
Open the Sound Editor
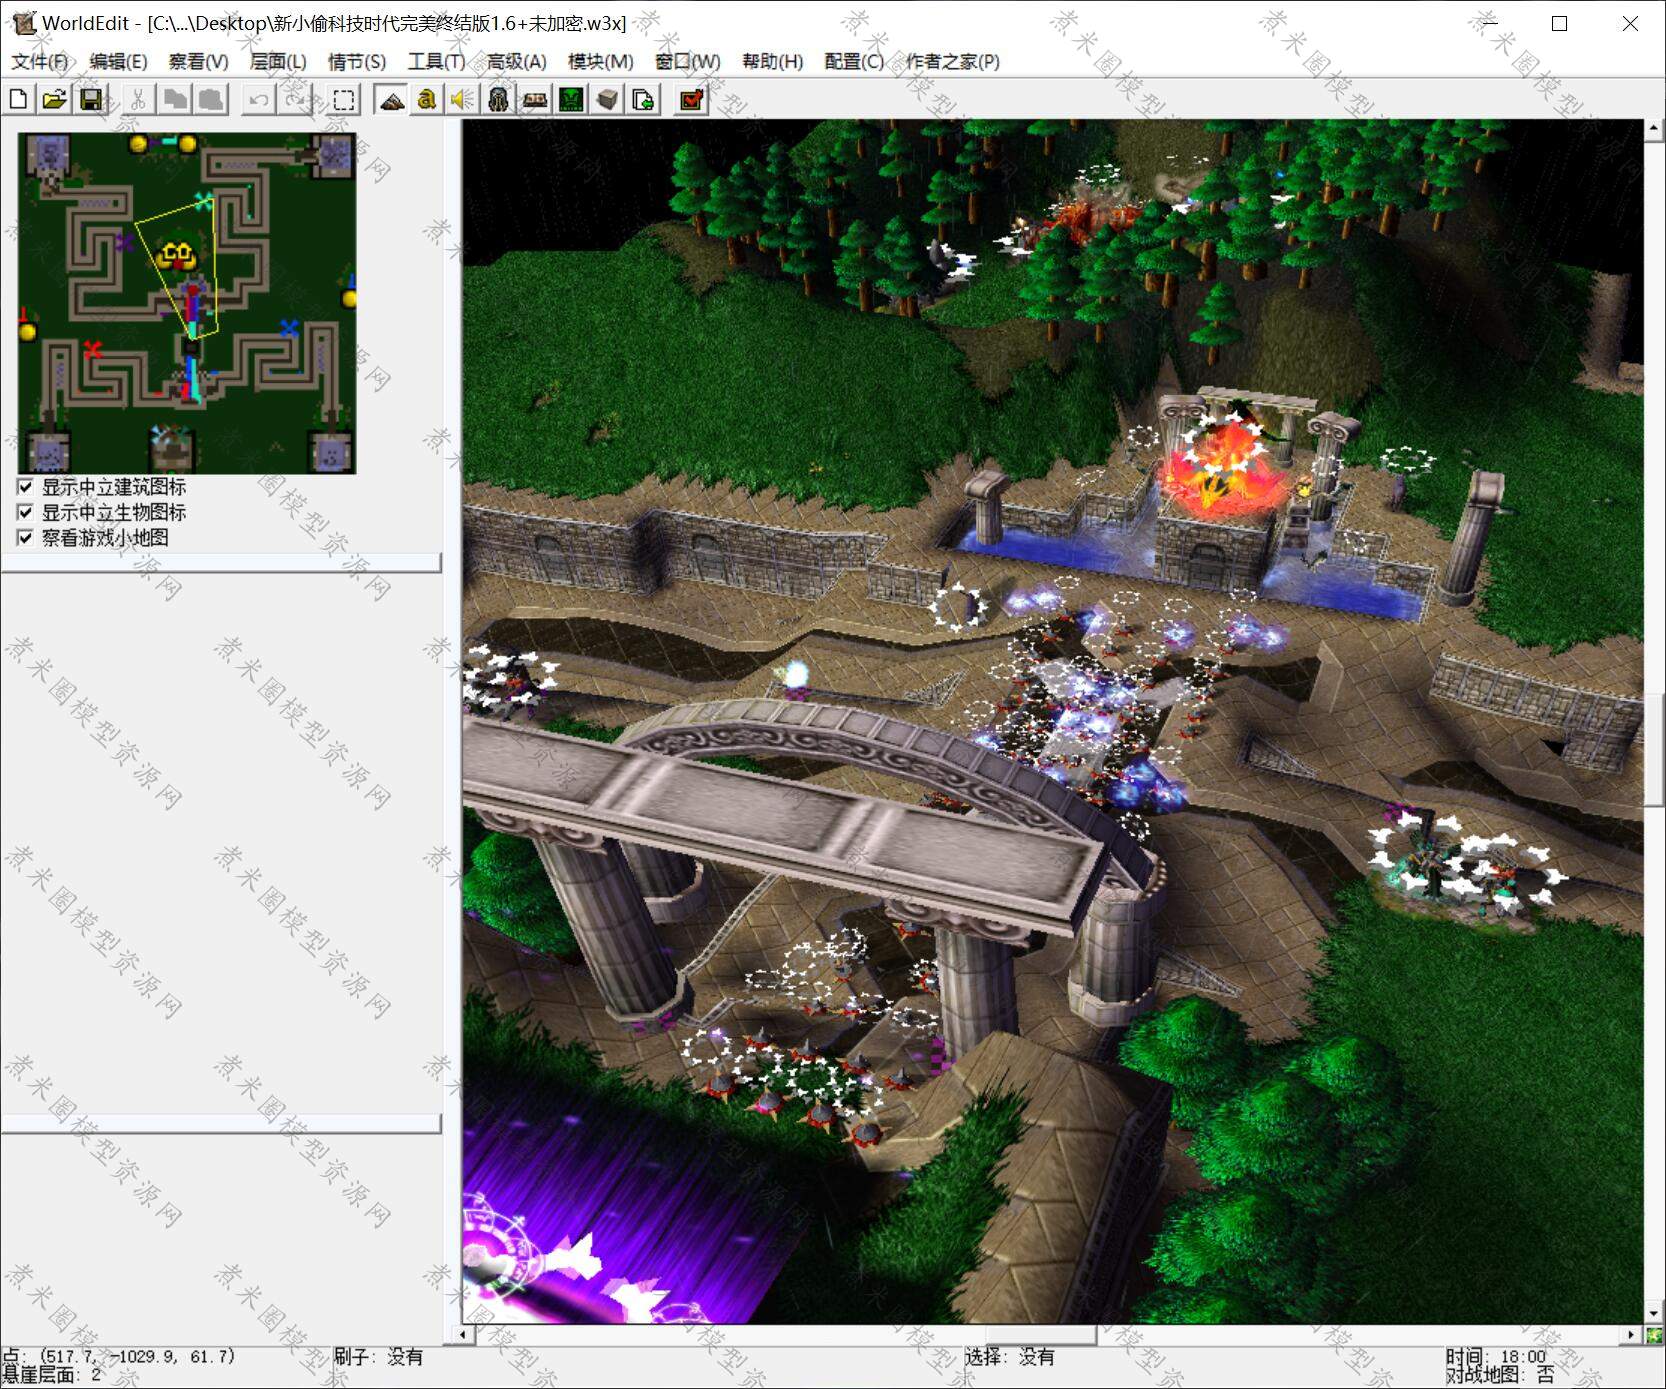(461, 99)
